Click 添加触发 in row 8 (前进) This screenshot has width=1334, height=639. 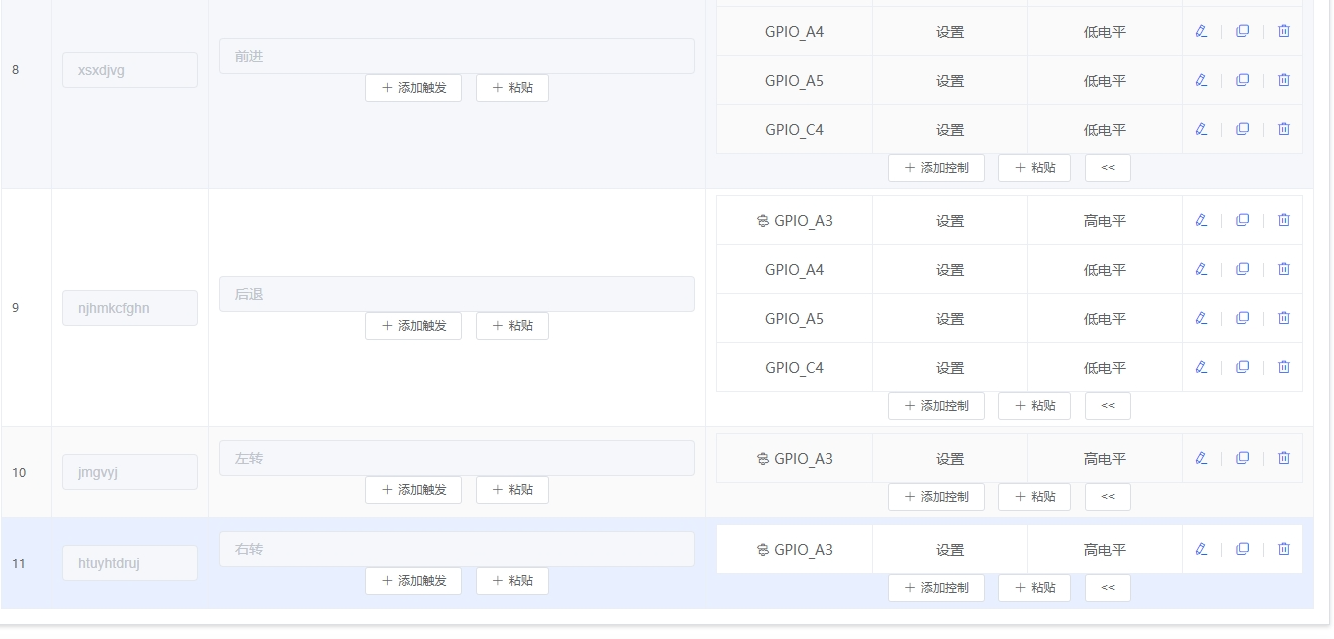pyautogui.click(x=413, y=88)
